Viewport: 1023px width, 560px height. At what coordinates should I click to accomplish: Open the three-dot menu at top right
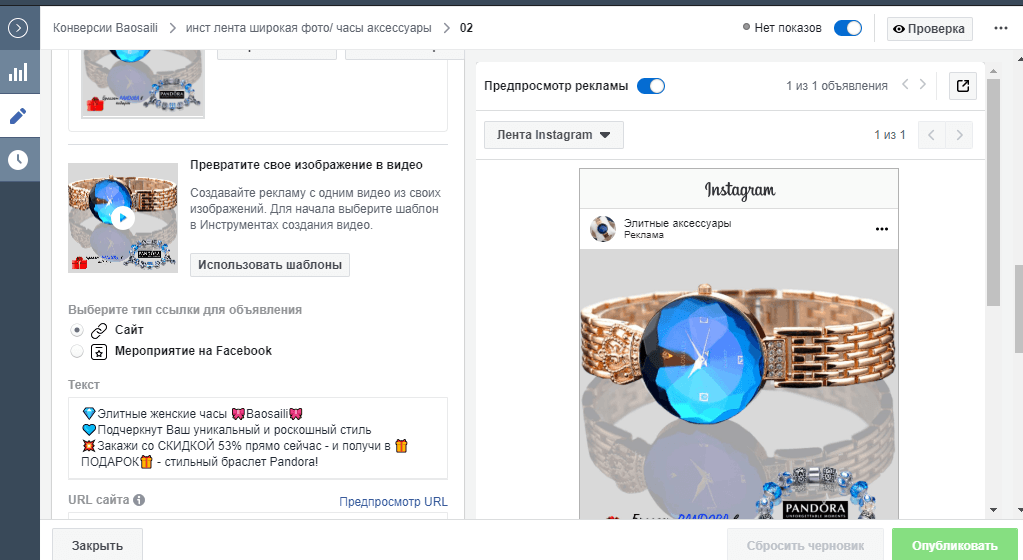pos(1001,28)
